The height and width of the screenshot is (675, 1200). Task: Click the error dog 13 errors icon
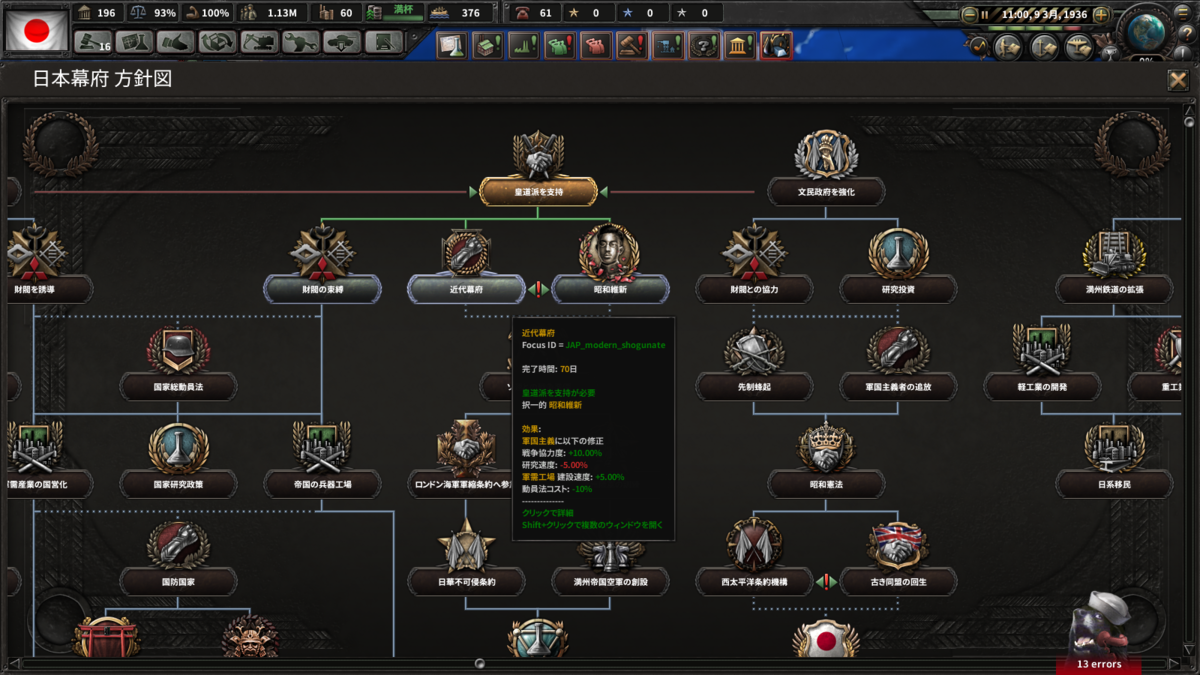[x=1099, y=634]
